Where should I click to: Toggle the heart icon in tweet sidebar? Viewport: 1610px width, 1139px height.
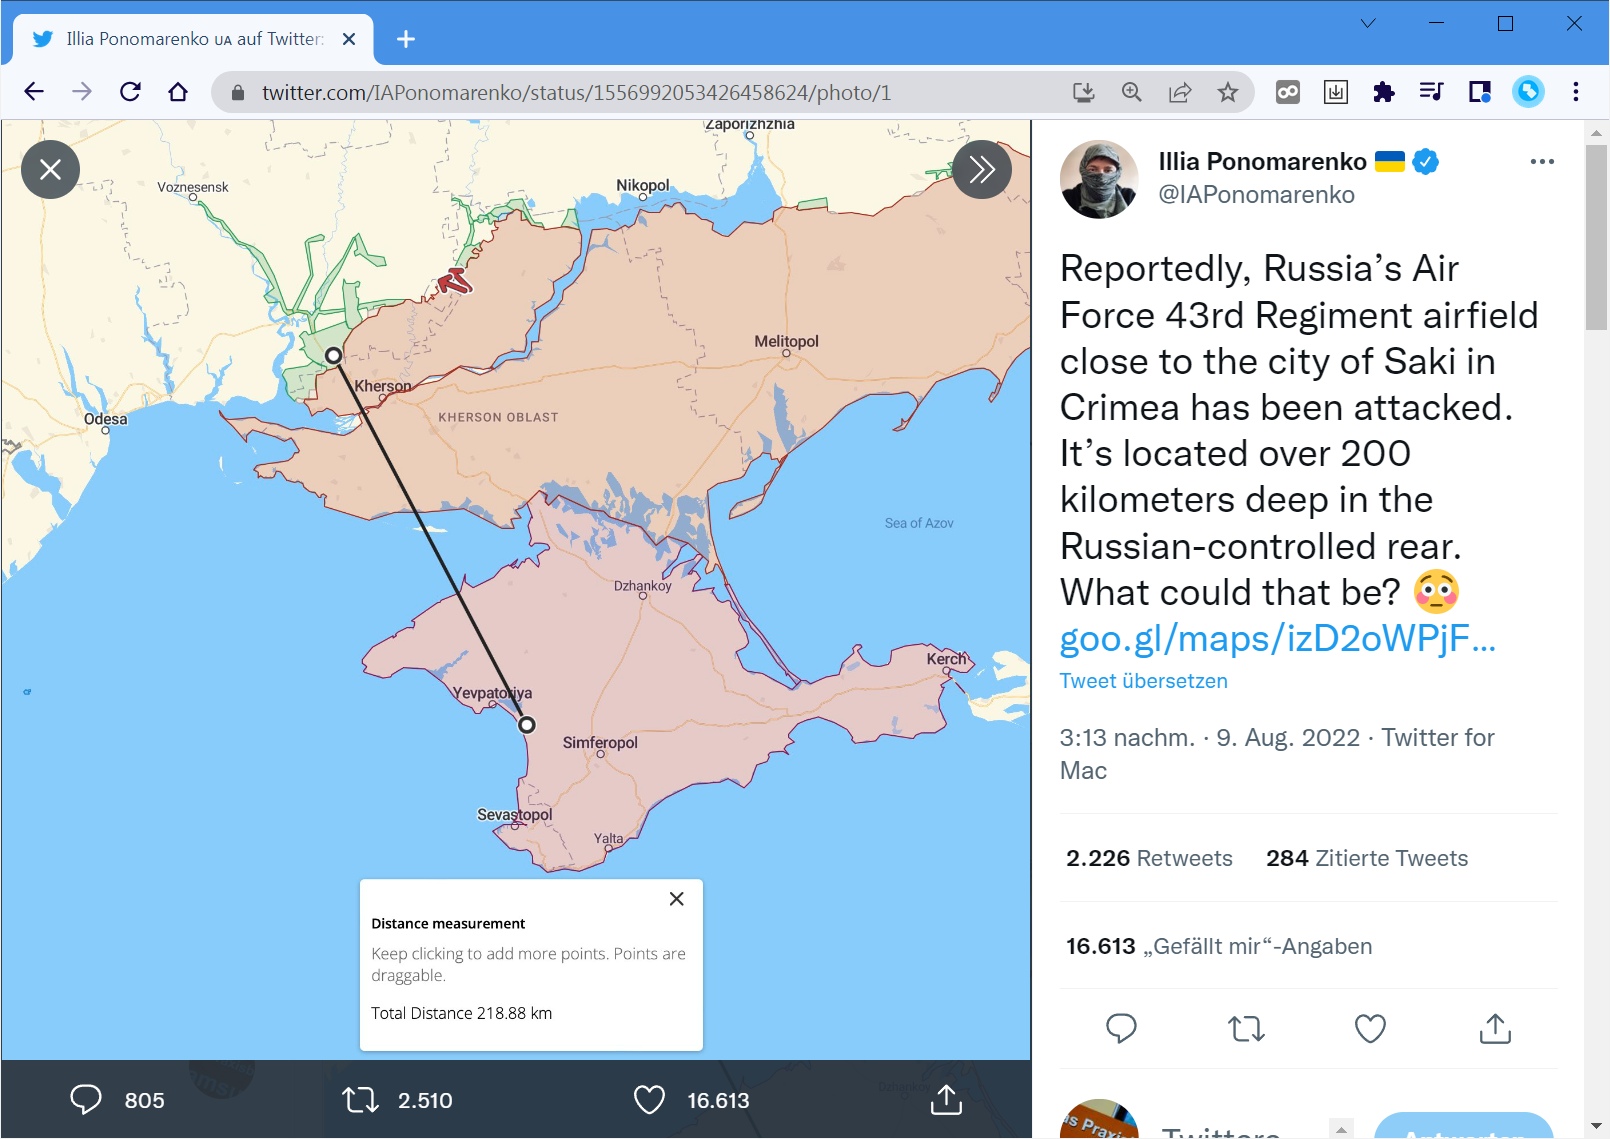(x=1369, y=1028)
